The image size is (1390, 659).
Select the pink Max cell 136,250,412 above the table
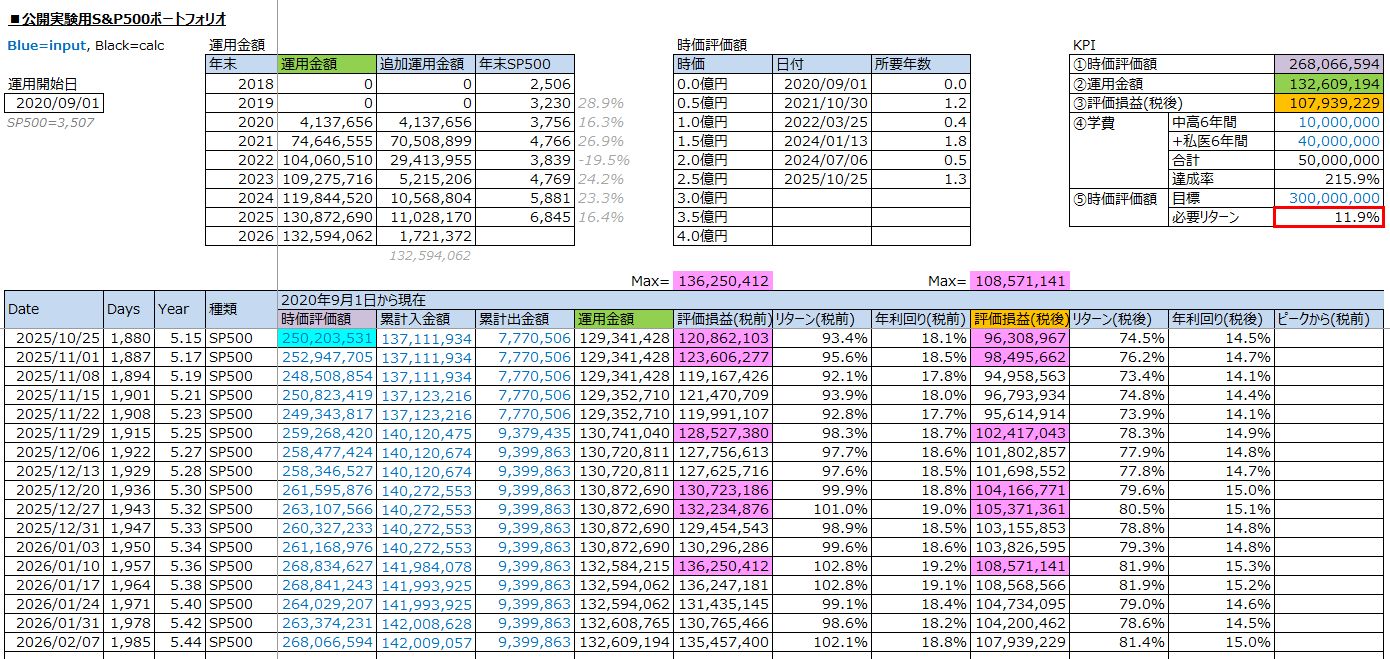click(721, 281)
